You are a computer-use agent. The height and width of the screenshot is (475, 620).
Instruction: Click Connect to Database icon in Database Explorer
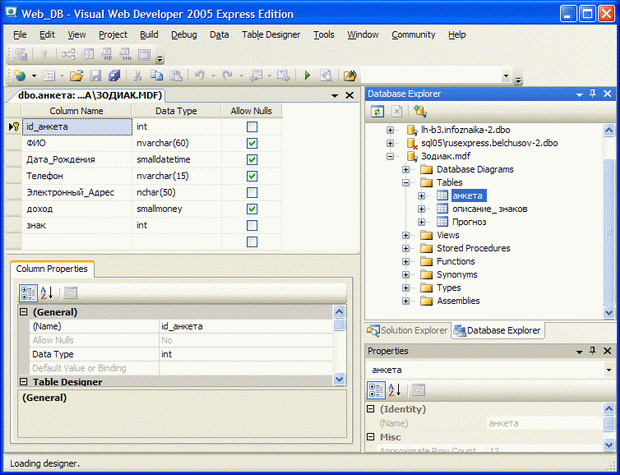(x=419, y=111)
